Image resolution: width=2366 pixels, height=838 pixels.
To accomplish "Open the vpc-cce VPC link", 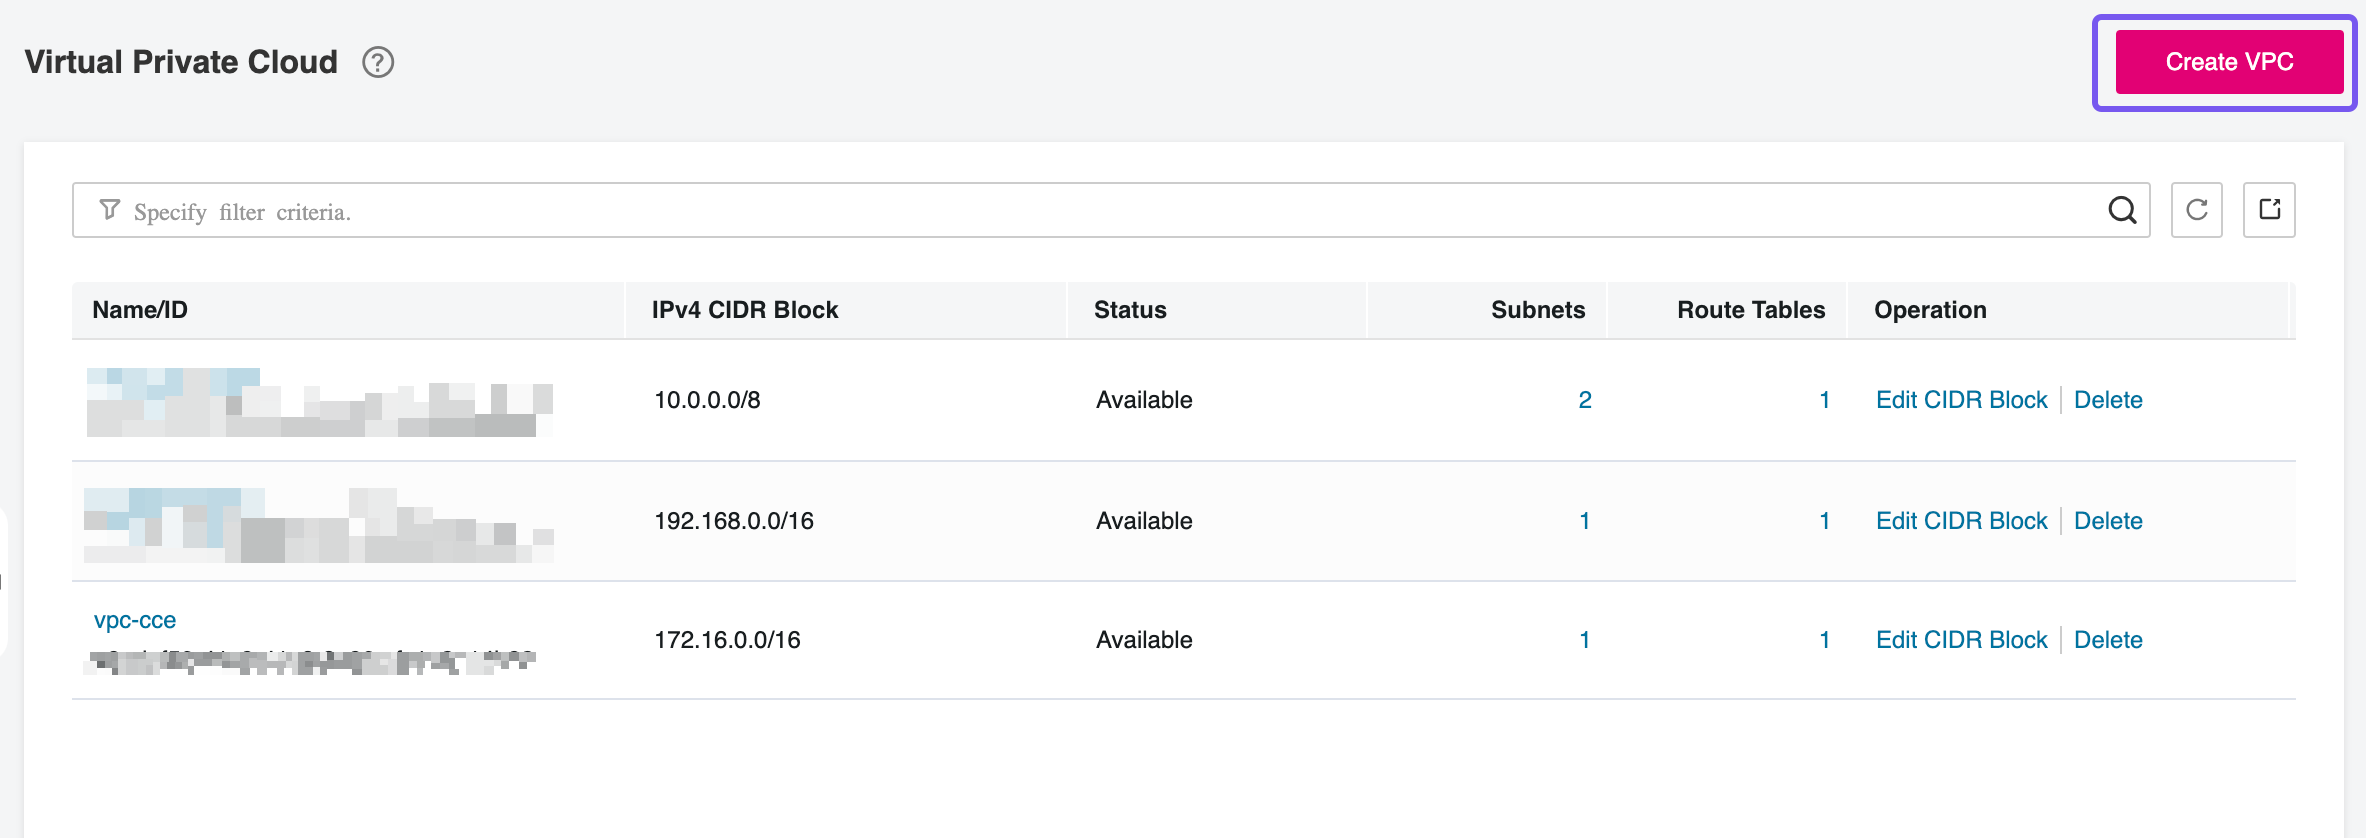I will 135,620.
